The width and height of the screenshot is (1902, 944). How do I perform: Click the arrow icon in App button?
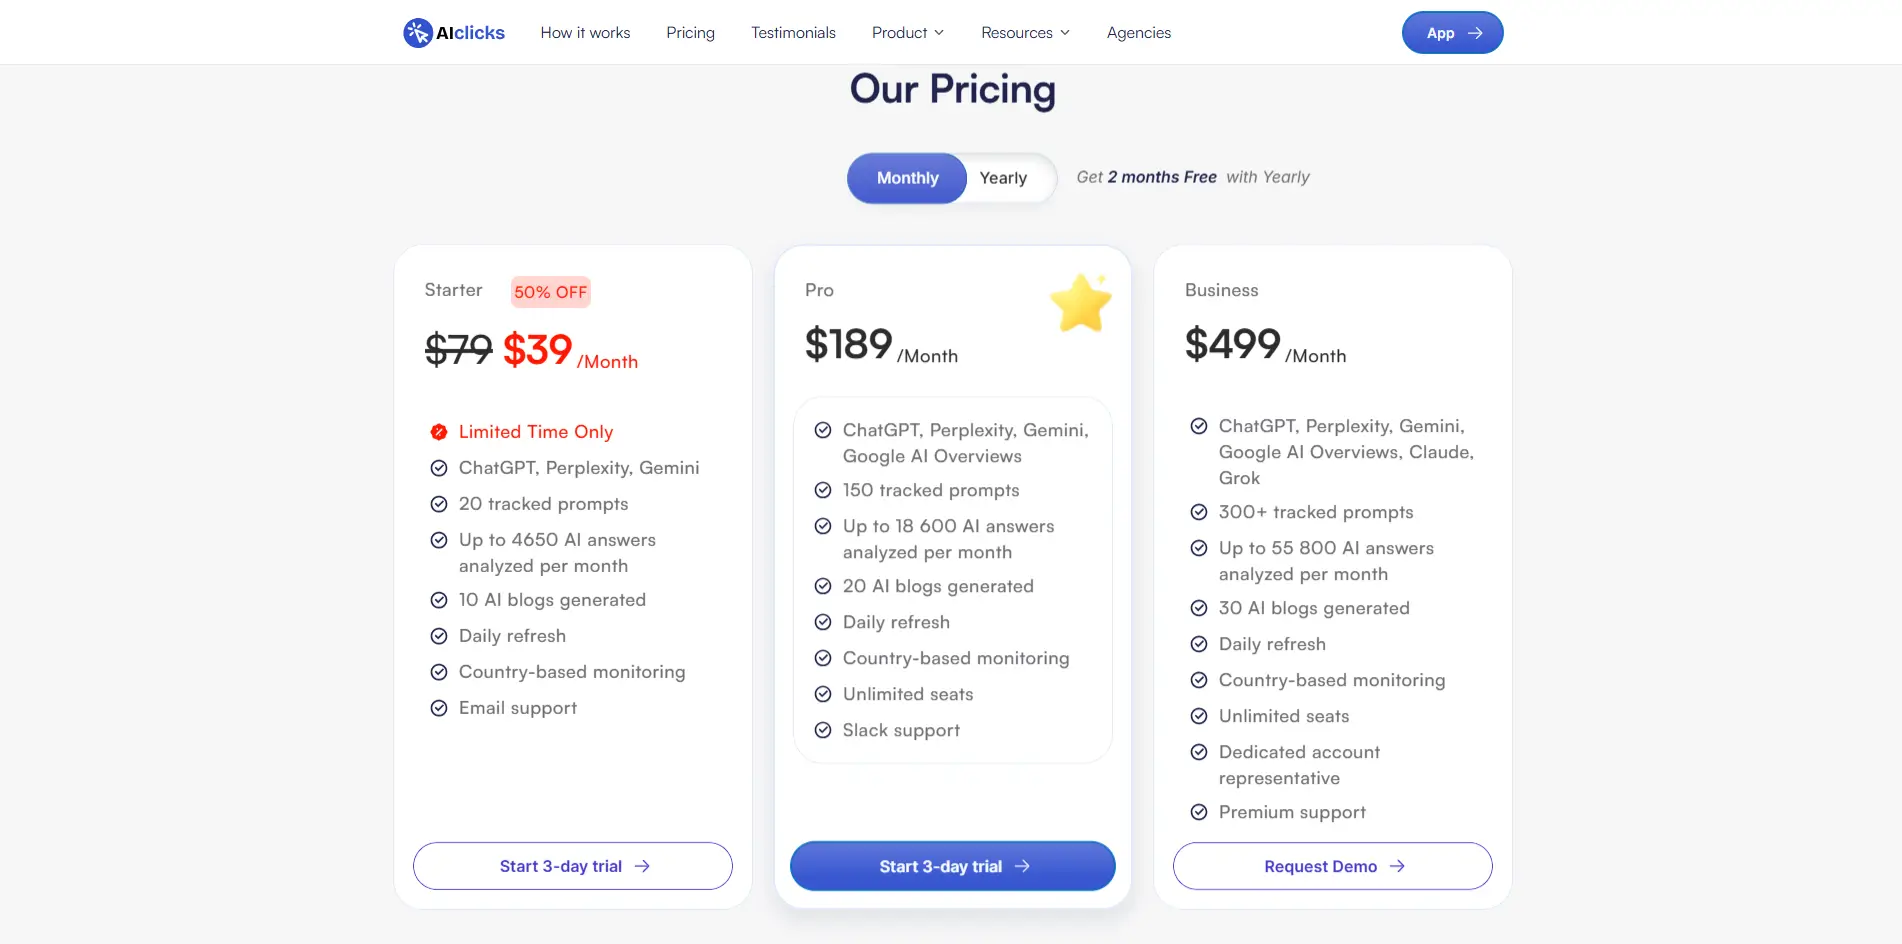pos(1475,33)
